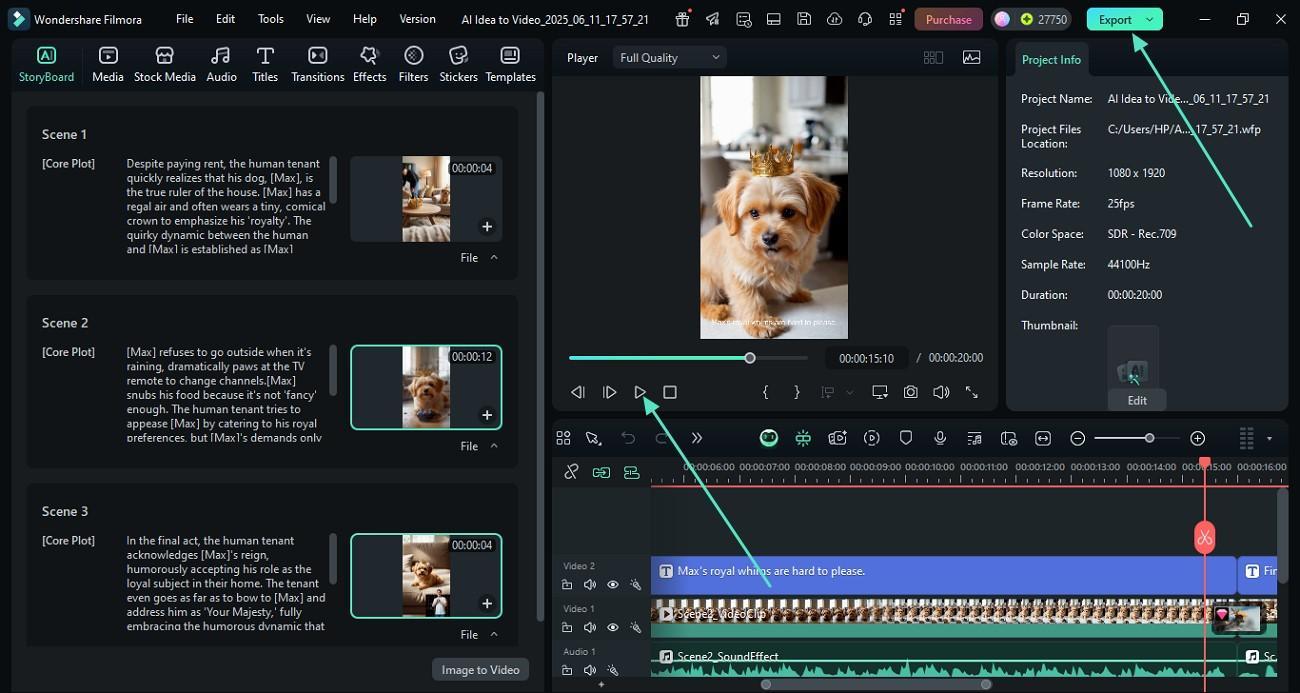
Task: Toggle Video 1 track visibility eye
Action: pos(613,627)
